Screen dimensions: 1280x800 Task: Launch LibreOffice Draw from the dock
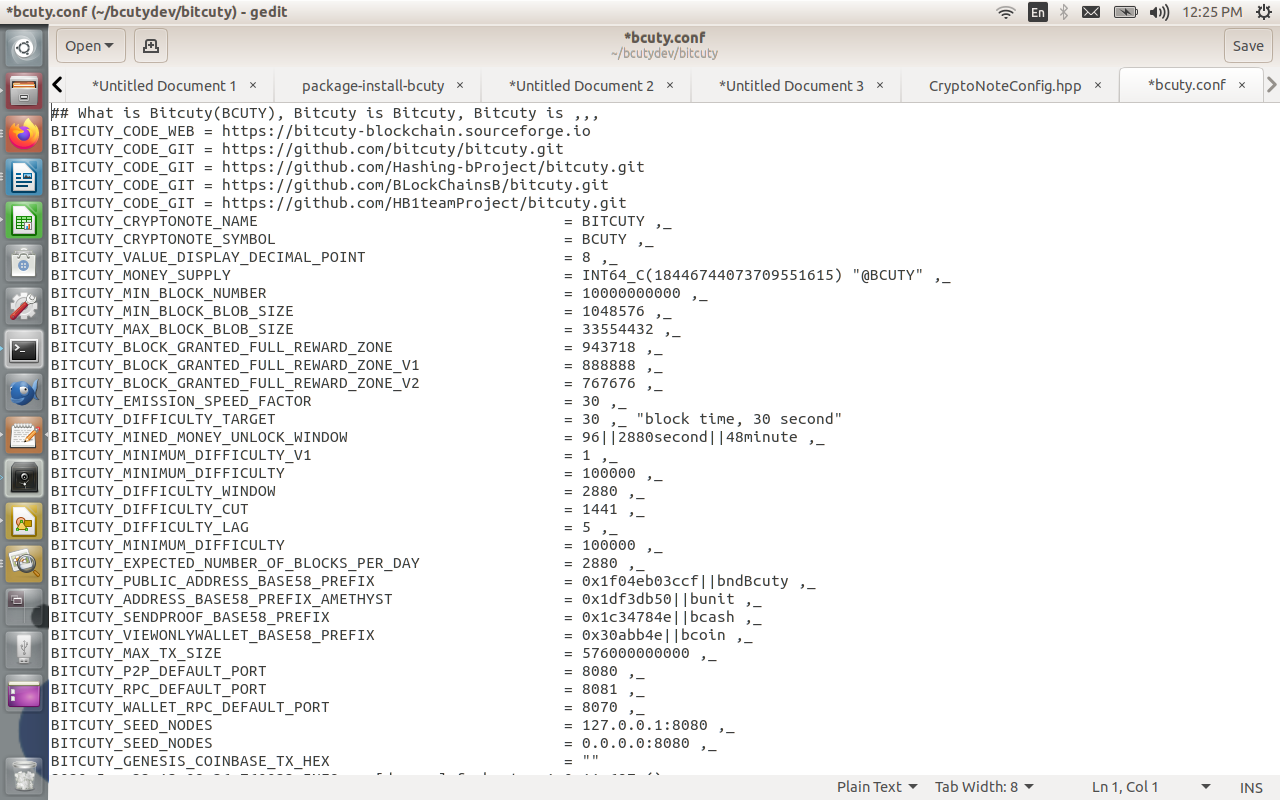24,522
